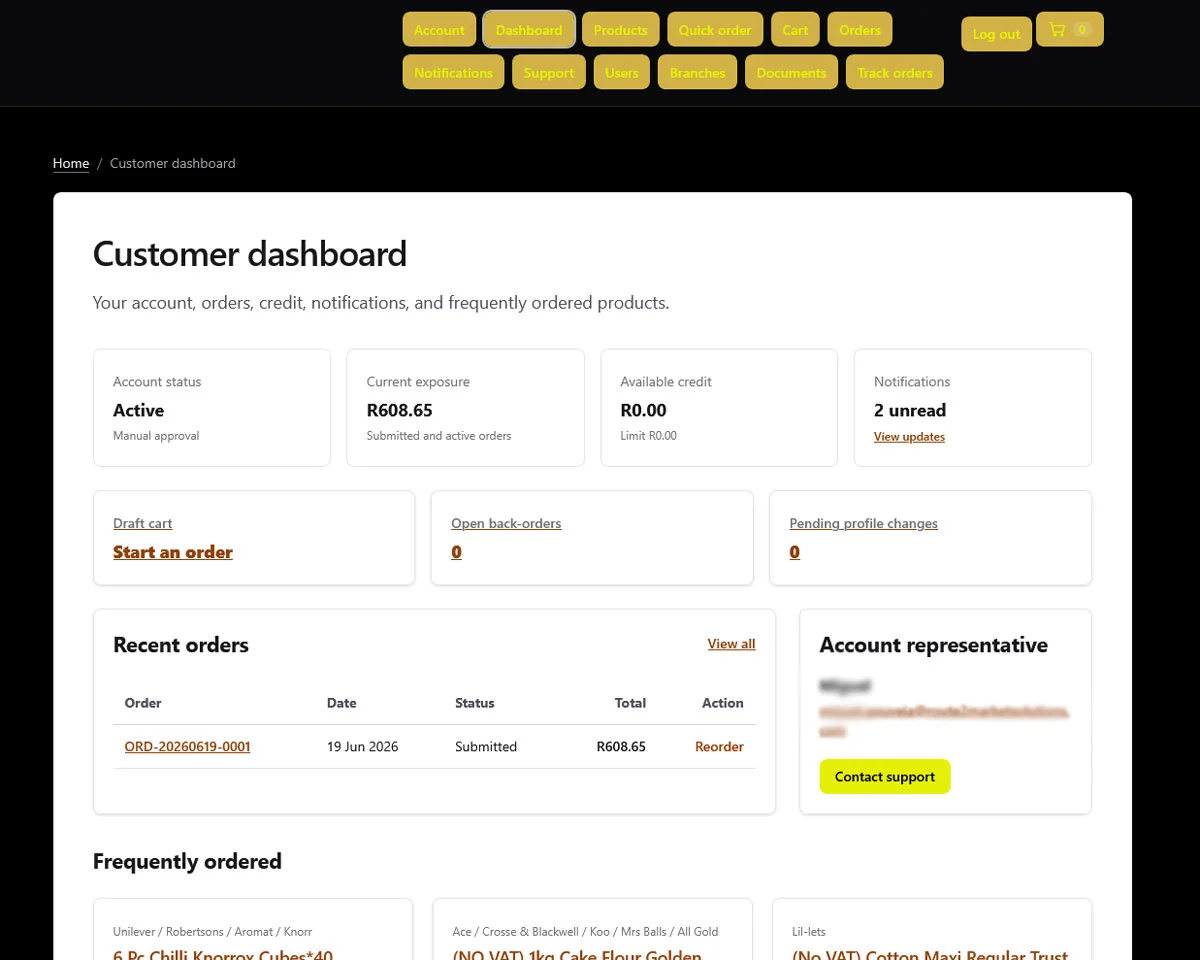Open the 1kg Cake Flour Golden product
The height and width of the screenshot is (960, 1200).
point(577,955)
